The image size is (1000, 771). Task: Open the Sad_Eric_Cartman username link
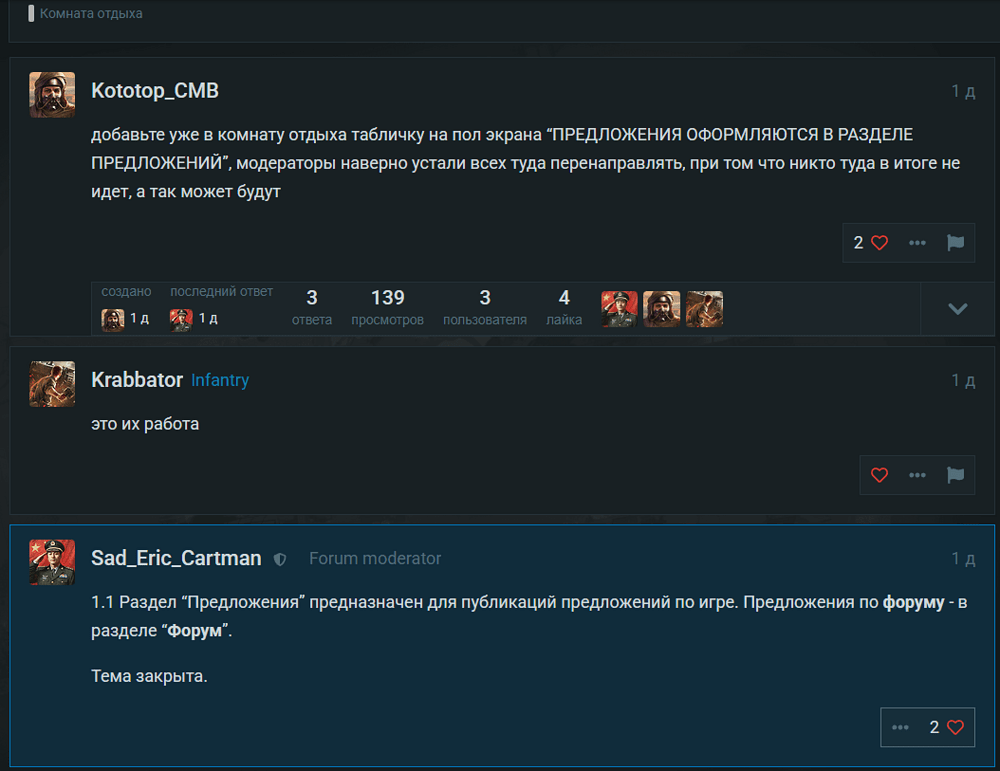176,559
